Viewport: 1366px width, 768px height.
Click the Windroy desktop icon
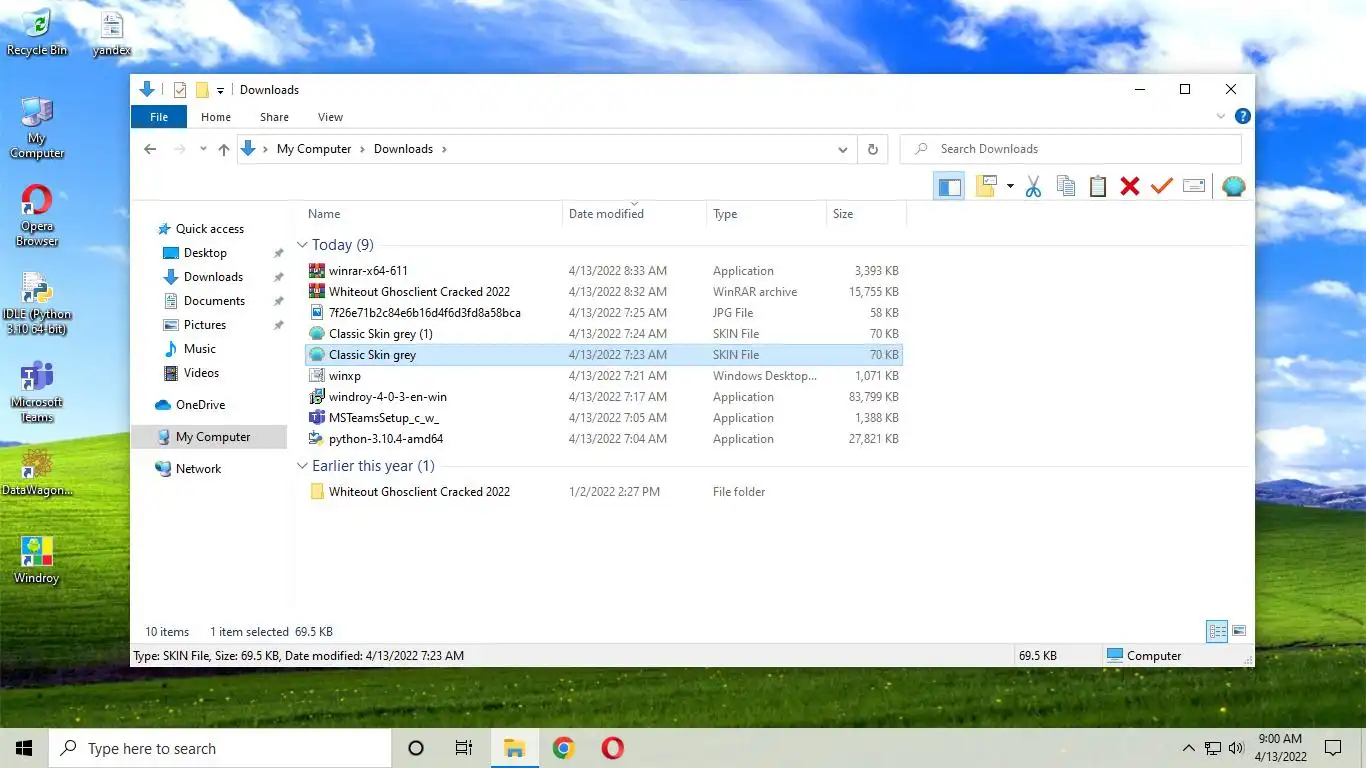37,559
